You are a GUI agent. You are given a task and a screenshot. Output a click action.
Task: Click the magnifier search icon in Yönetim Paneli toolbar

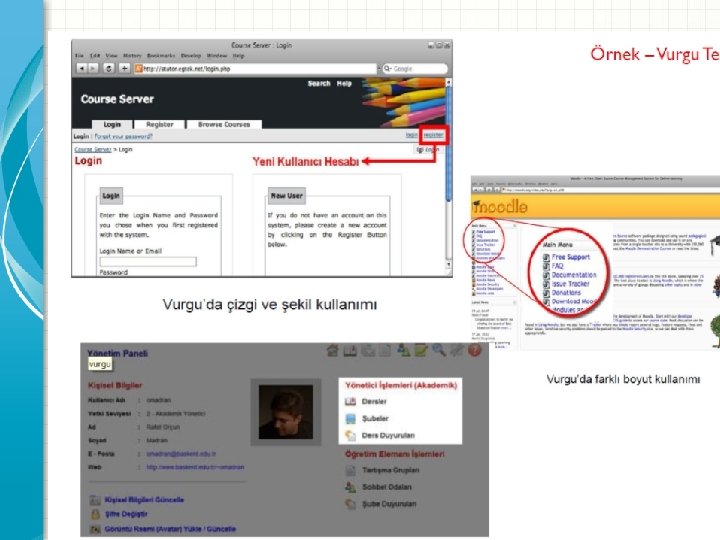coord(439,350)
